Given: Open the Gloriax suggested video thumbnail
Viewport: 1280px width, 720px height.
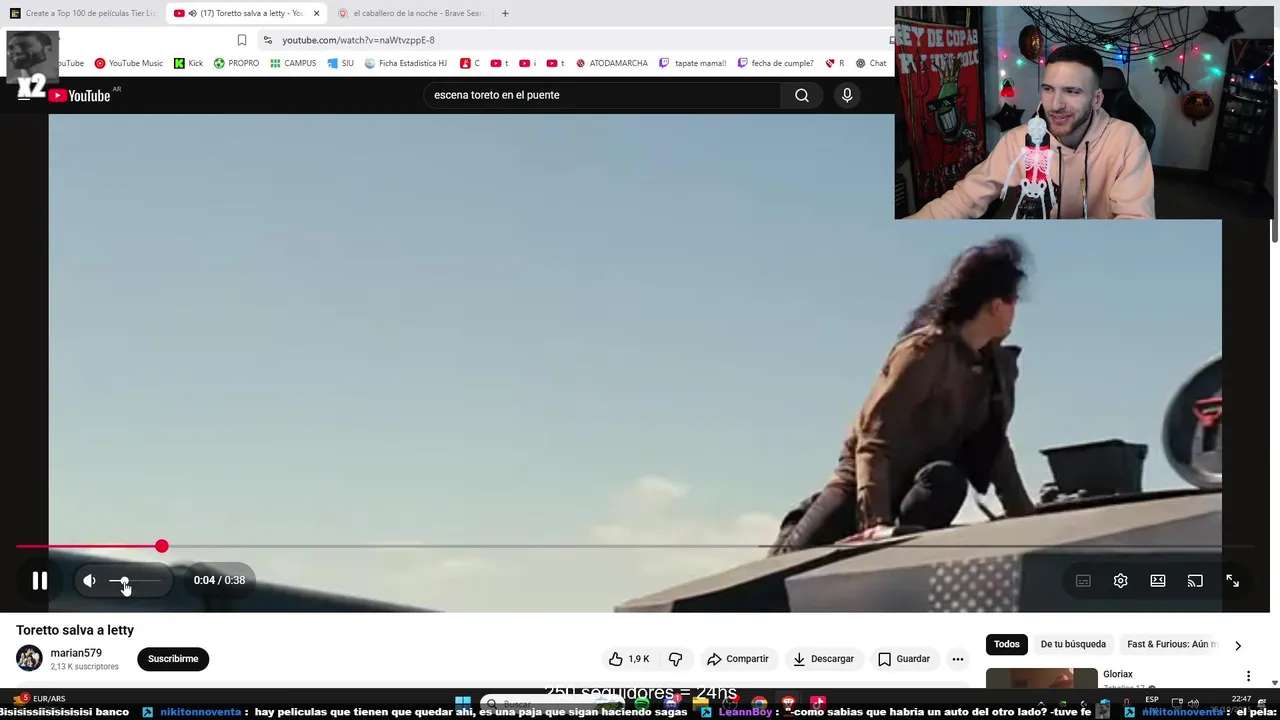Looking at the screenshot, I should tap(1041, 678).
